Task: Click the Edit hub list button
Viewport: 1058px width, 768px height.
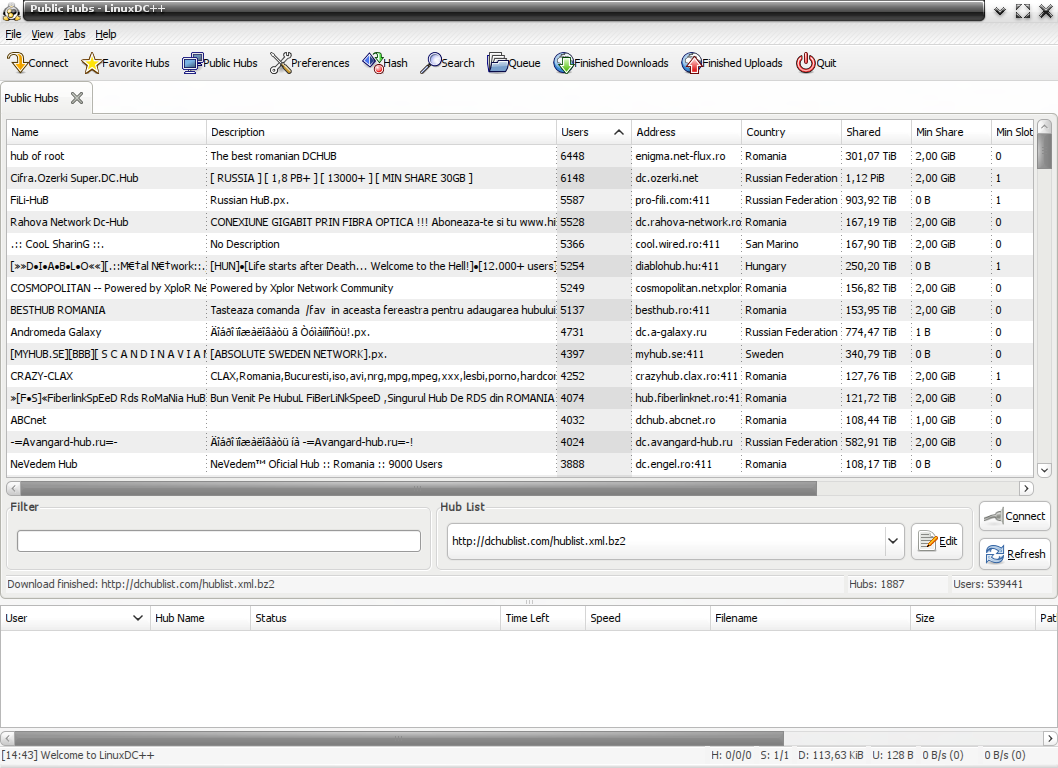Action: pos(937,541)
